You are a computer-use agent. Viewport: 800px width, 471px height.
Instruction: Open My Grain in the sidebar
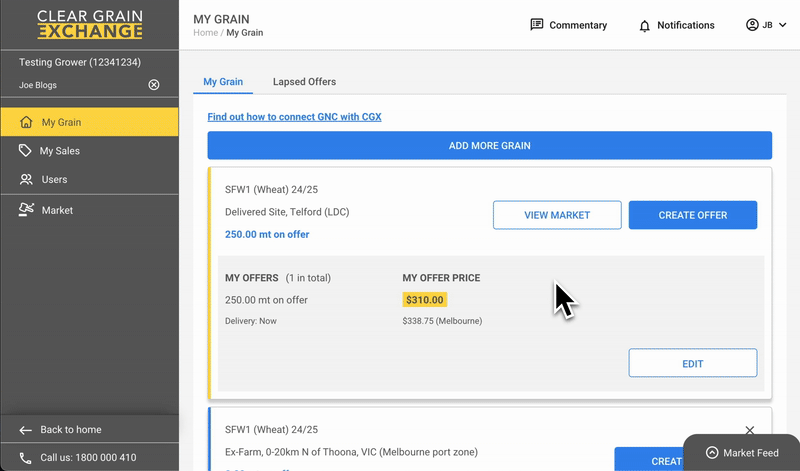pyautogui.click(x=90, y=122)
